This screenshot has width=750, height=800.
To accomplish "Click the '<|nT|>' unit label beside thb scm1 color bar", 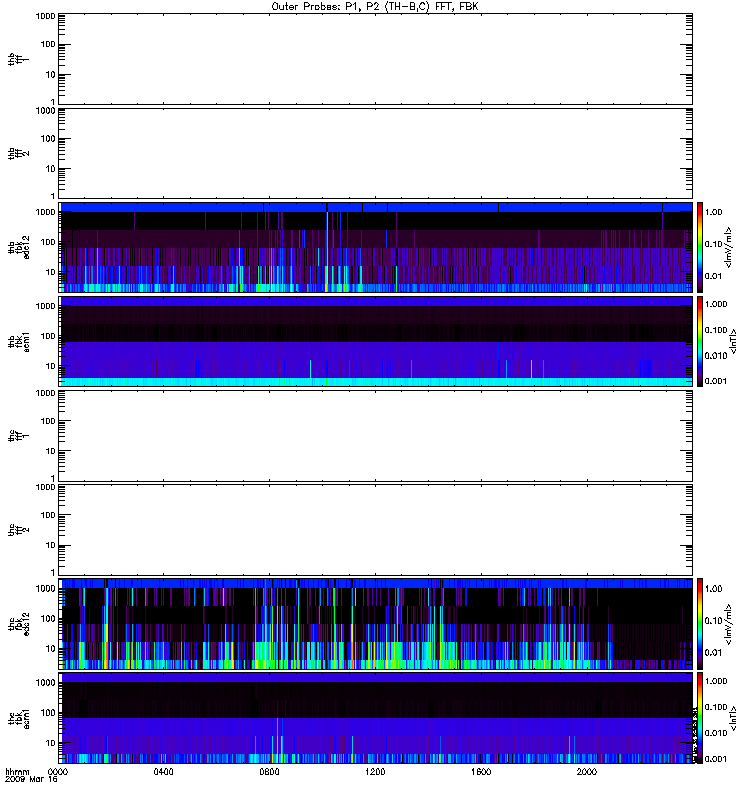I will click(734, 341).
